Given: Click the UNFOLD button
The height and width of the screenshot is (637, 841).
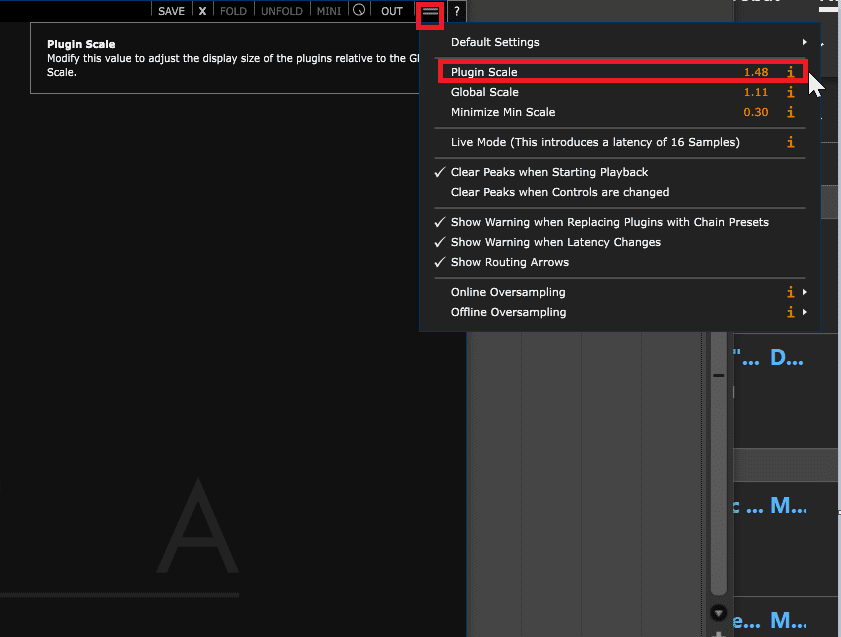Looking at the screenshot, I should pos(281,10).
